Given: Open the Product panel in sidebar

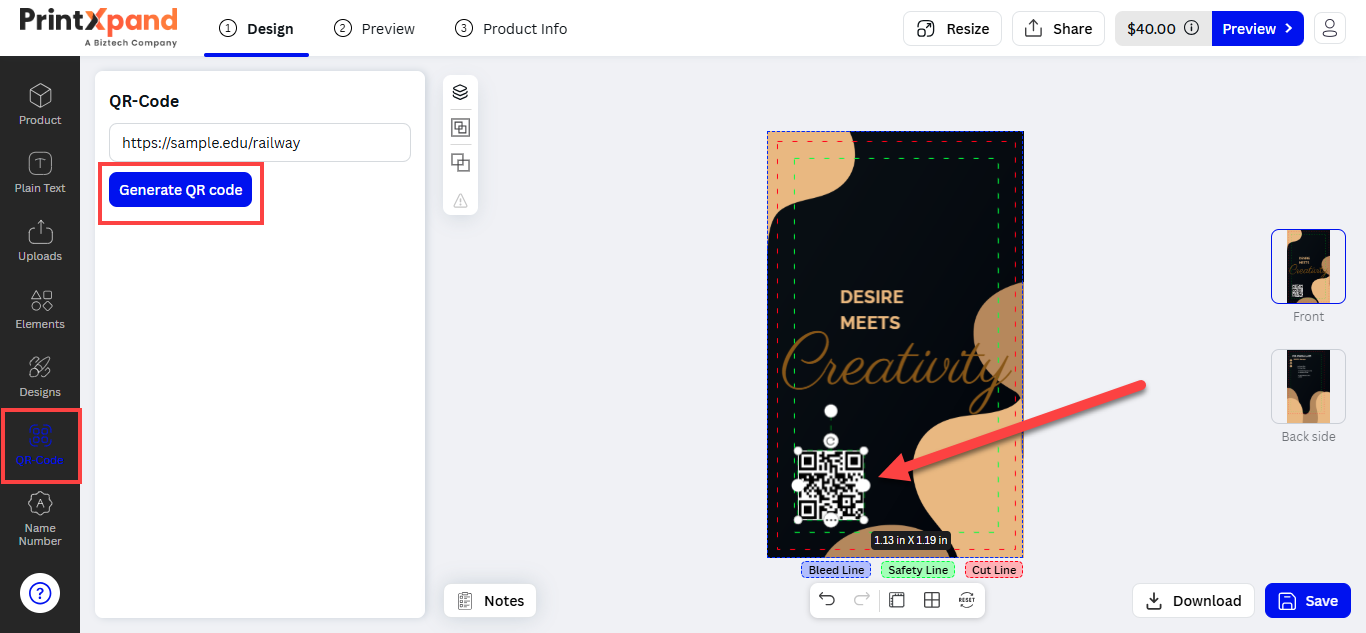Looking at the screenshot, I should [40, 104].
